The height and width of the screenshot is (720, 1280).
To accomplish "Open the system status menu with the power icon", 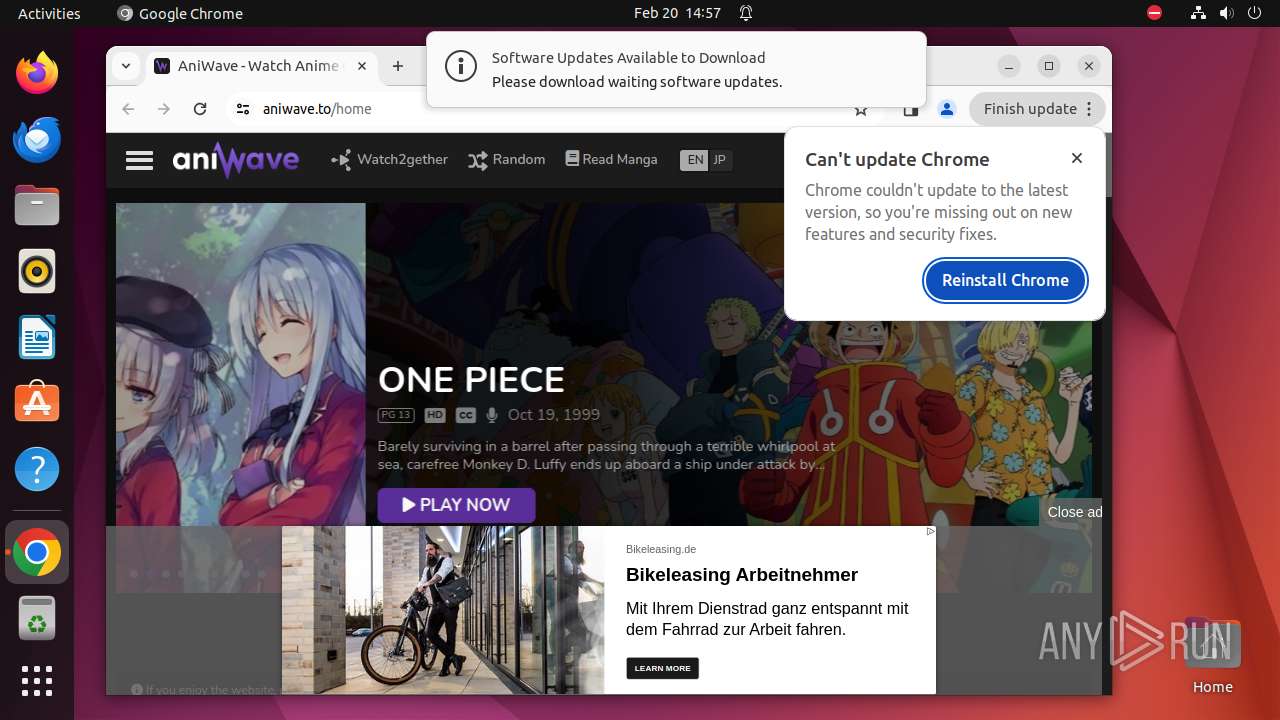I will pyautogui.click(x=1255, y=13).
